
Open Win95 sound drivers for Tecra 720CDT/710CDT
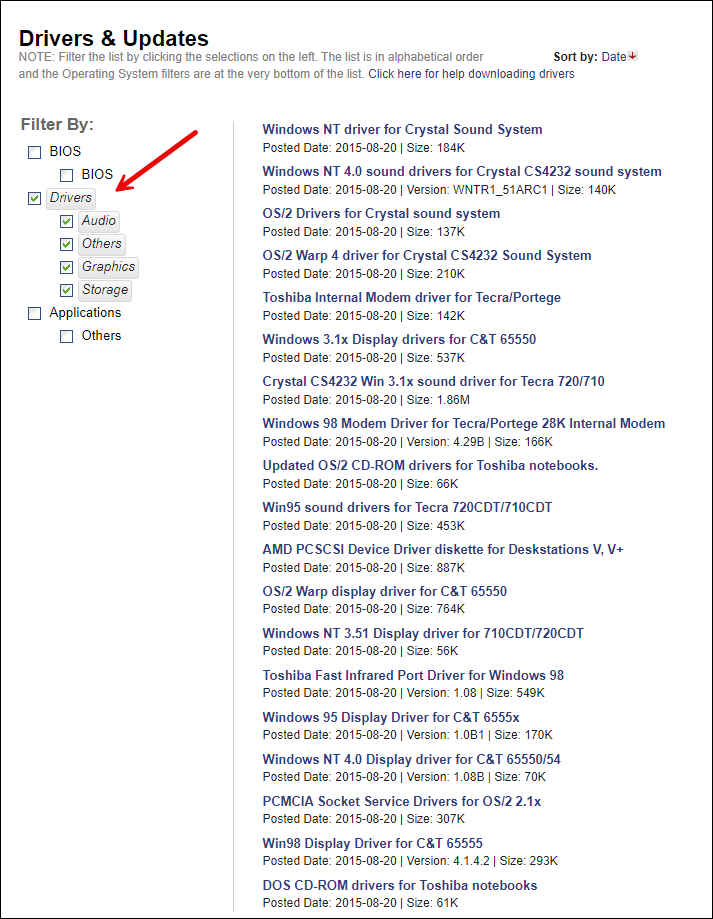(407, 507)
